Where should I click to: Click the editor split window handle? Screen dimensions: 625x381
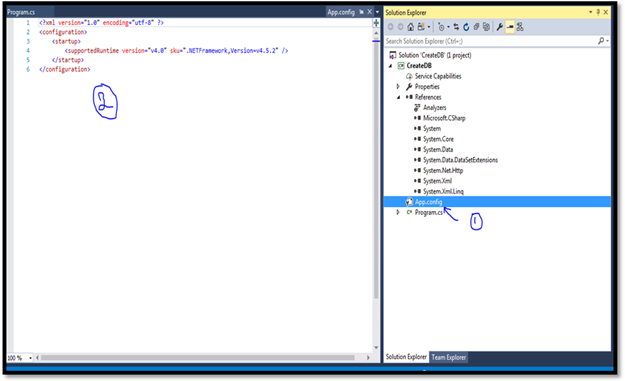(376, 24)
